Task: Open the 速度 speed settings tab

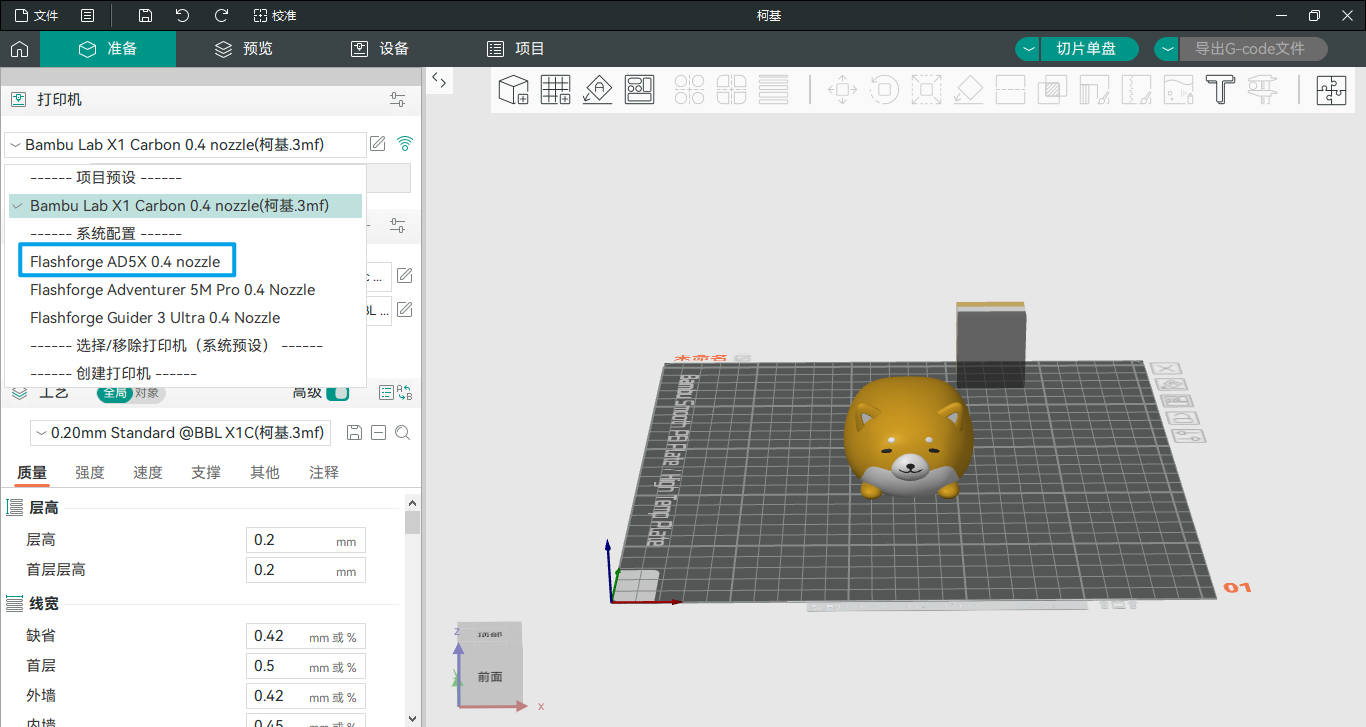Action: (x=148, y=472)
